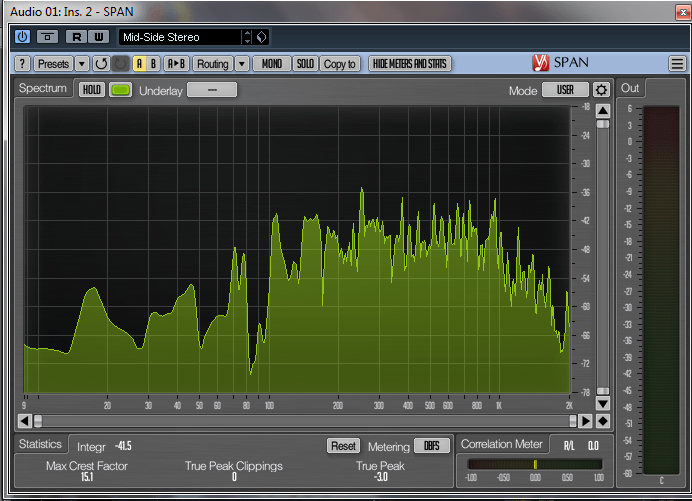
Task: Expand the arrow dropdown next to Routing
Action: point(241,64)
